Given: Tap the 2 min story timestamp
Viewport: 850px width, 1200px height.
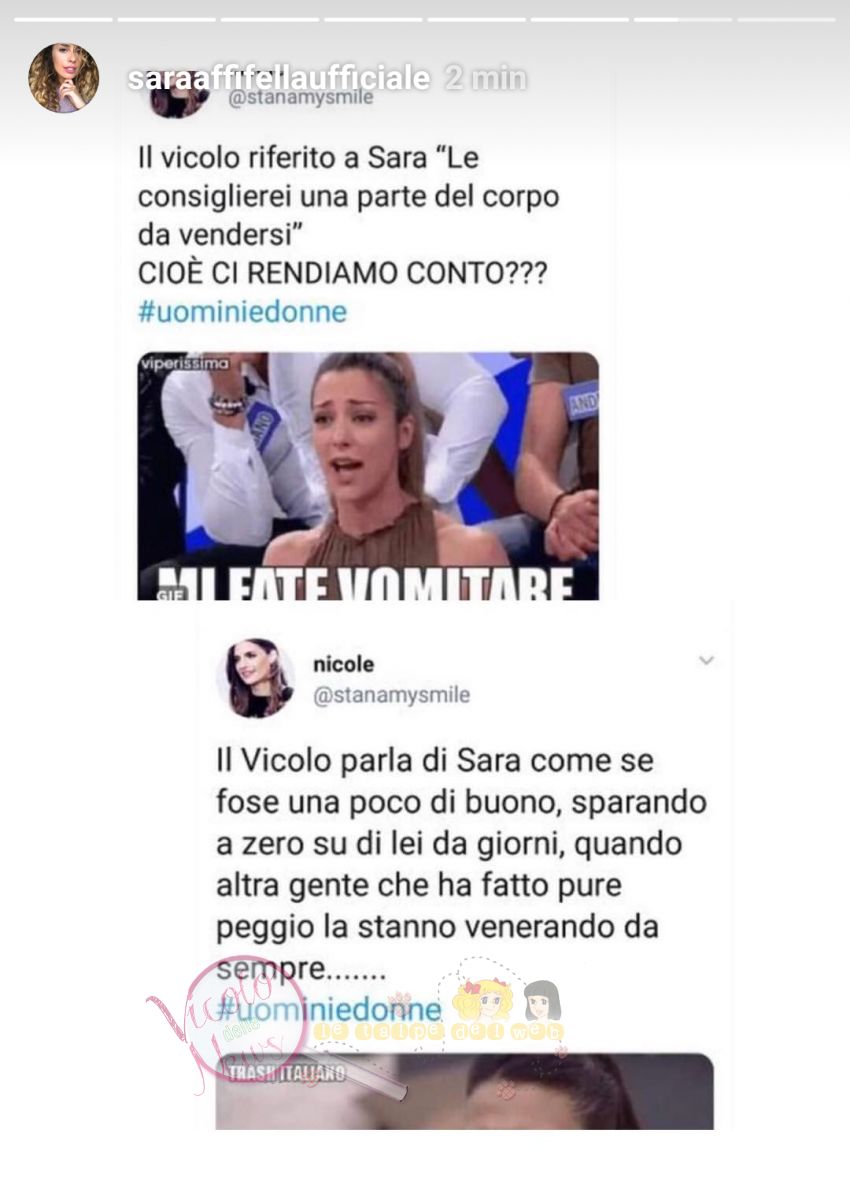Looking at the screenshot, I should [485, 78].
